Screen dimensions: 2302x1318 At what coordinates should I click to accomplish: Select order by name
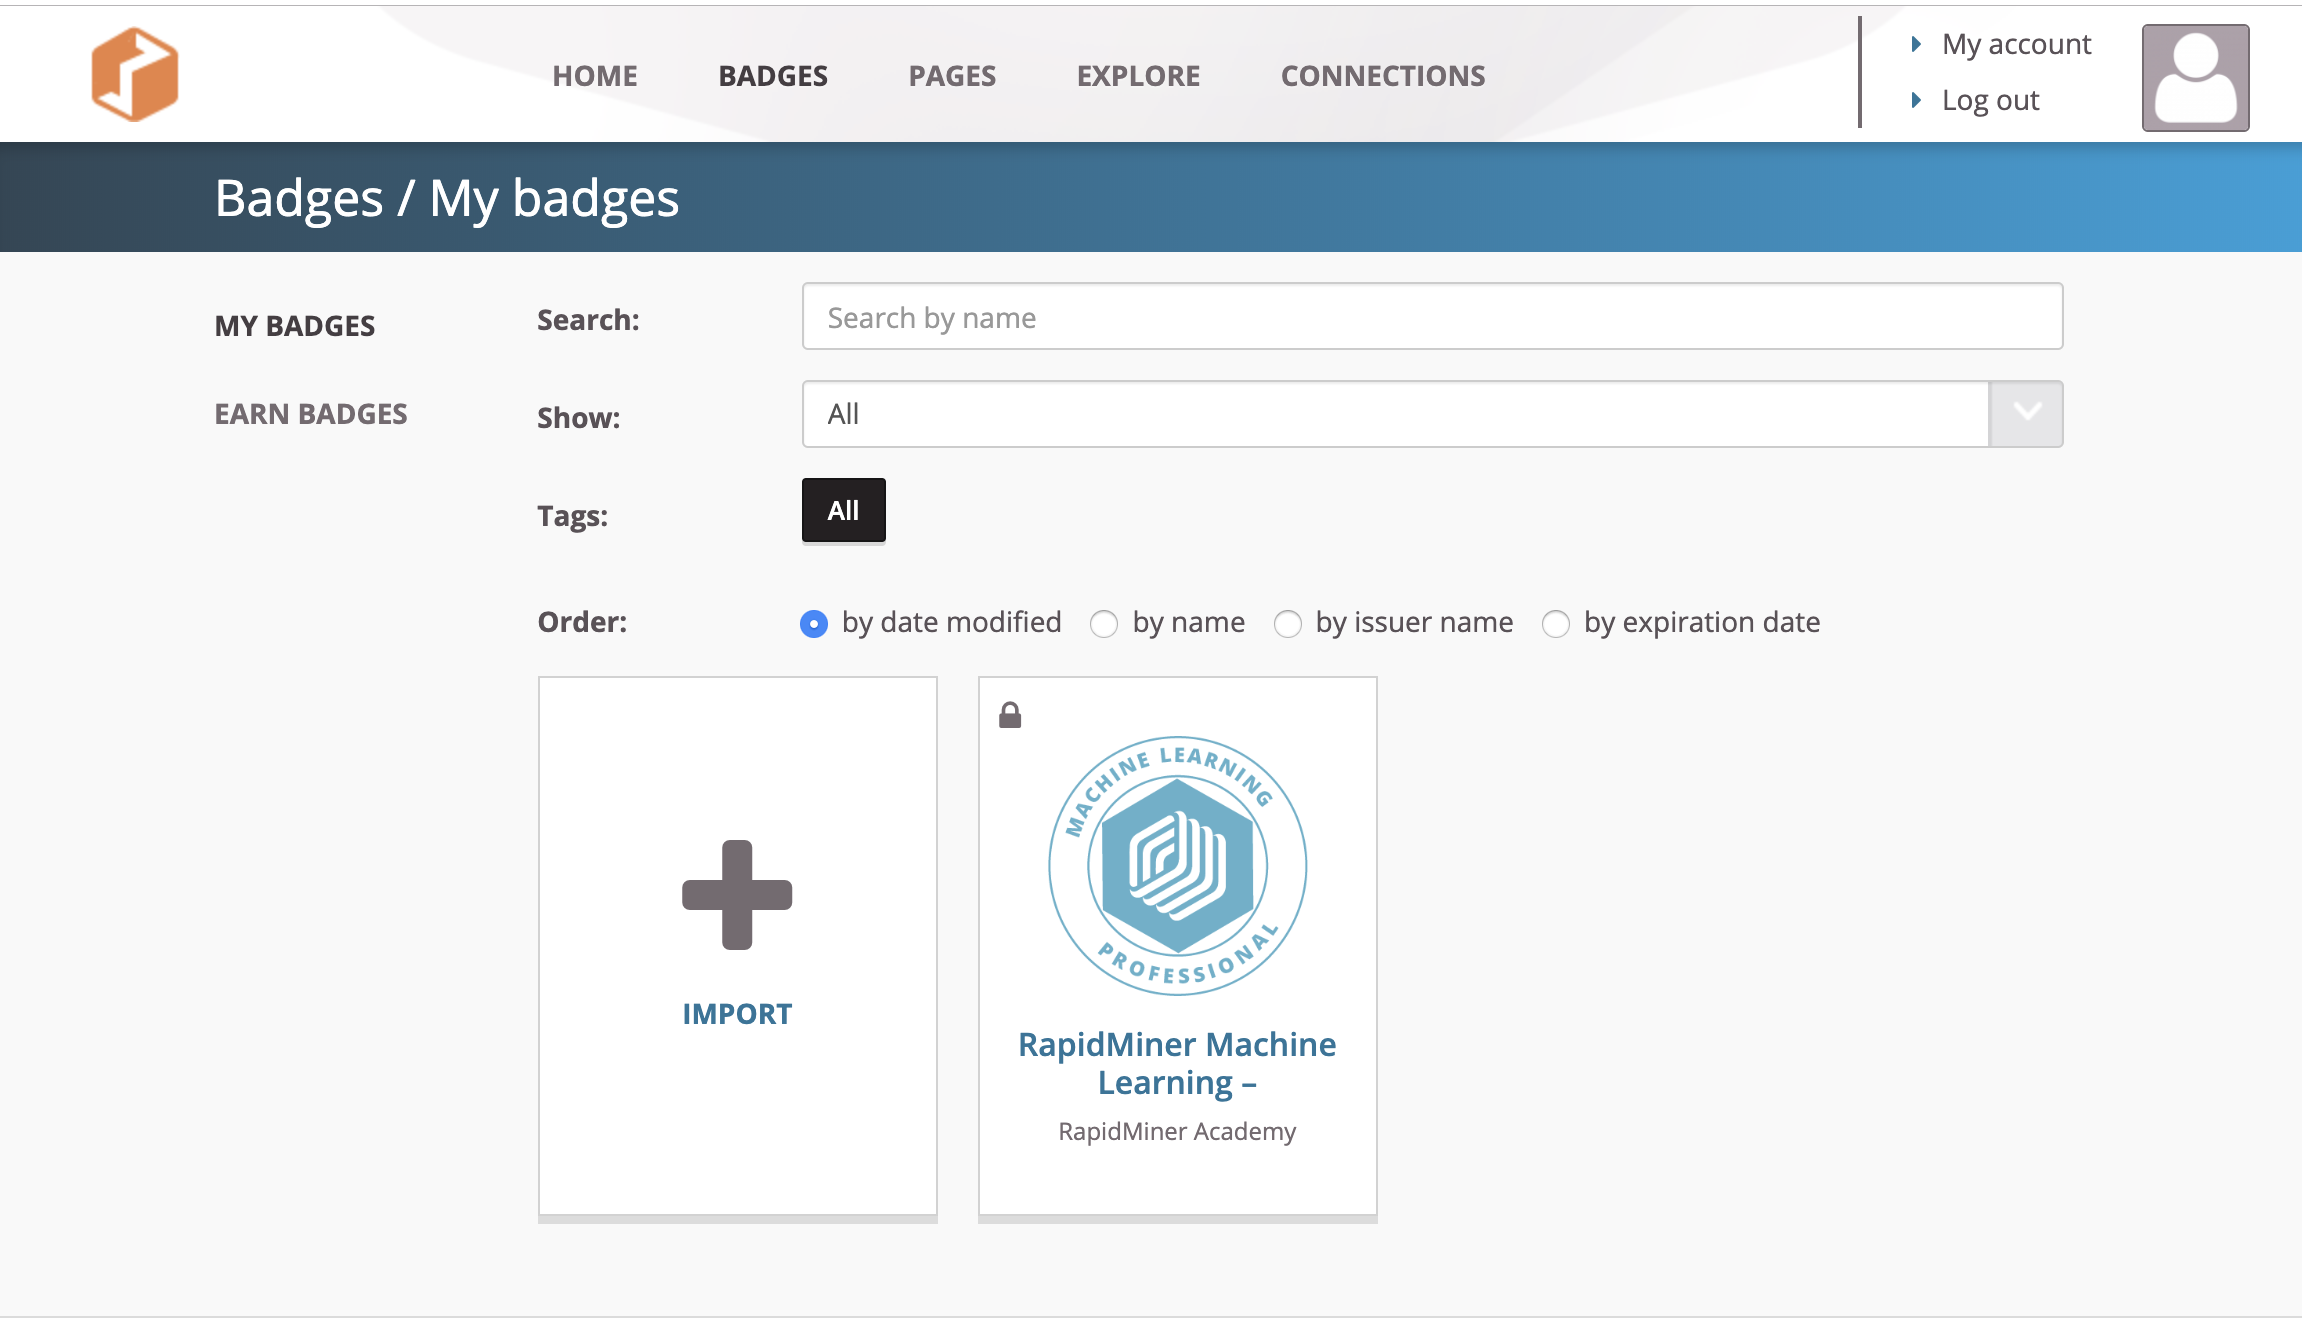click(1104, 624)
